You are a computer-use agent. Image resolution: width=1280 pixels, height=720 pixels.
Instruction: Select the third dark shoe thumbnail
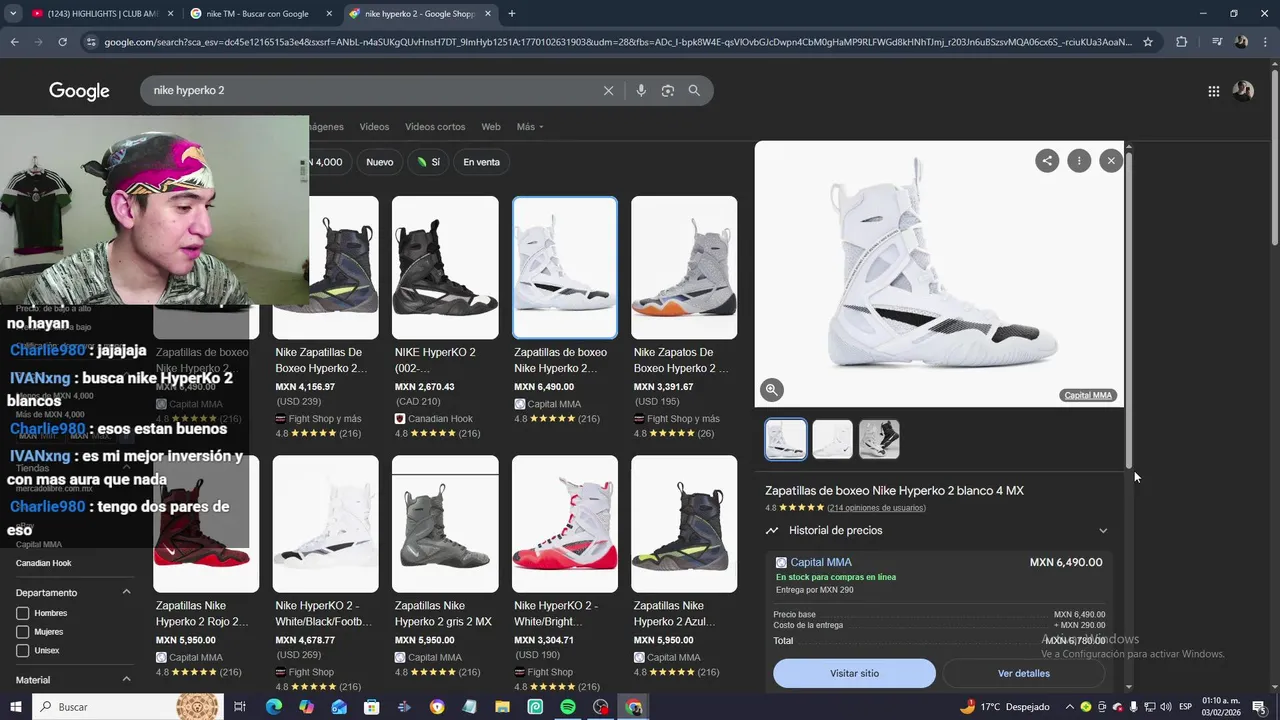click(x=879, y=439)
